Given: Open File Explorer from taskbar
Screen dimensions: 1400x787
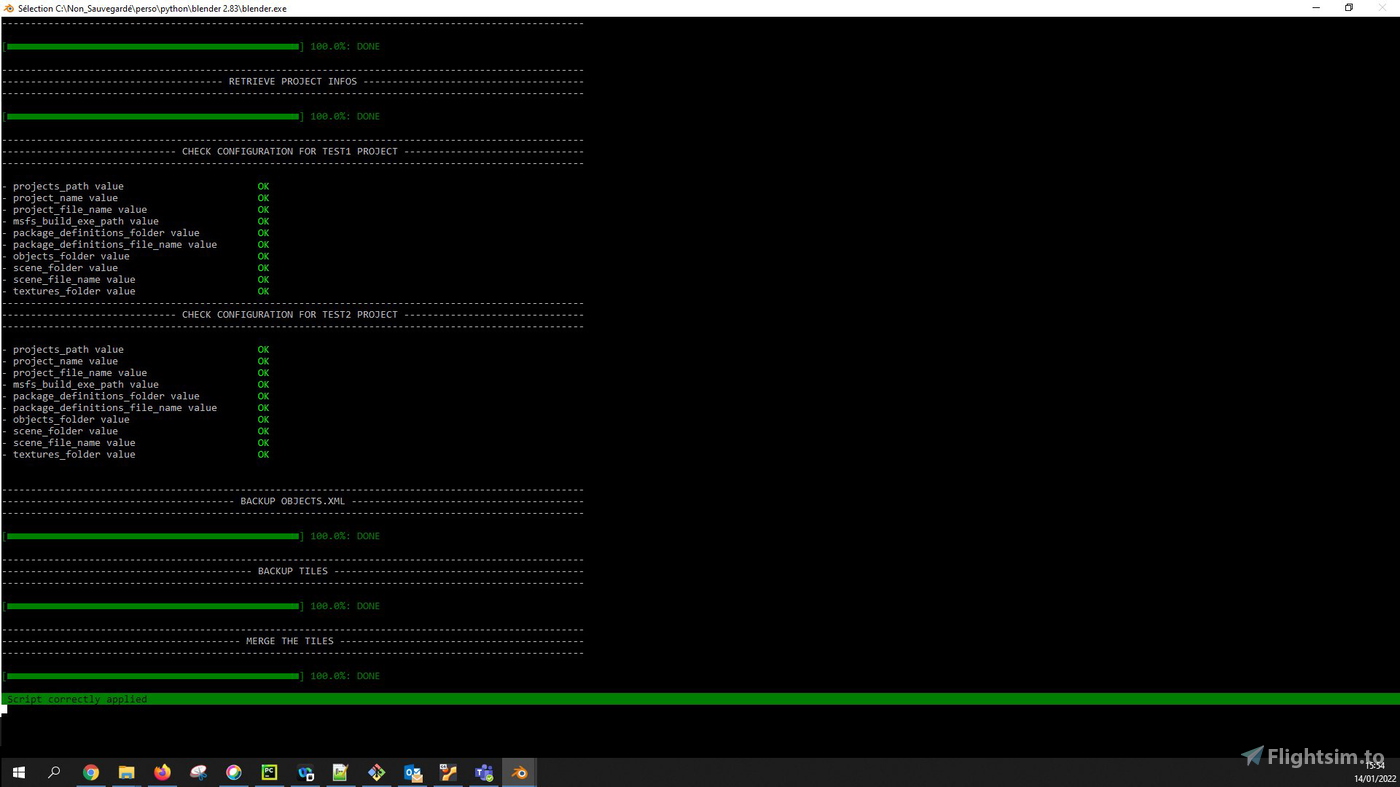Looking at the screenshot, I should pyautogui.click(x=126, y=772).
